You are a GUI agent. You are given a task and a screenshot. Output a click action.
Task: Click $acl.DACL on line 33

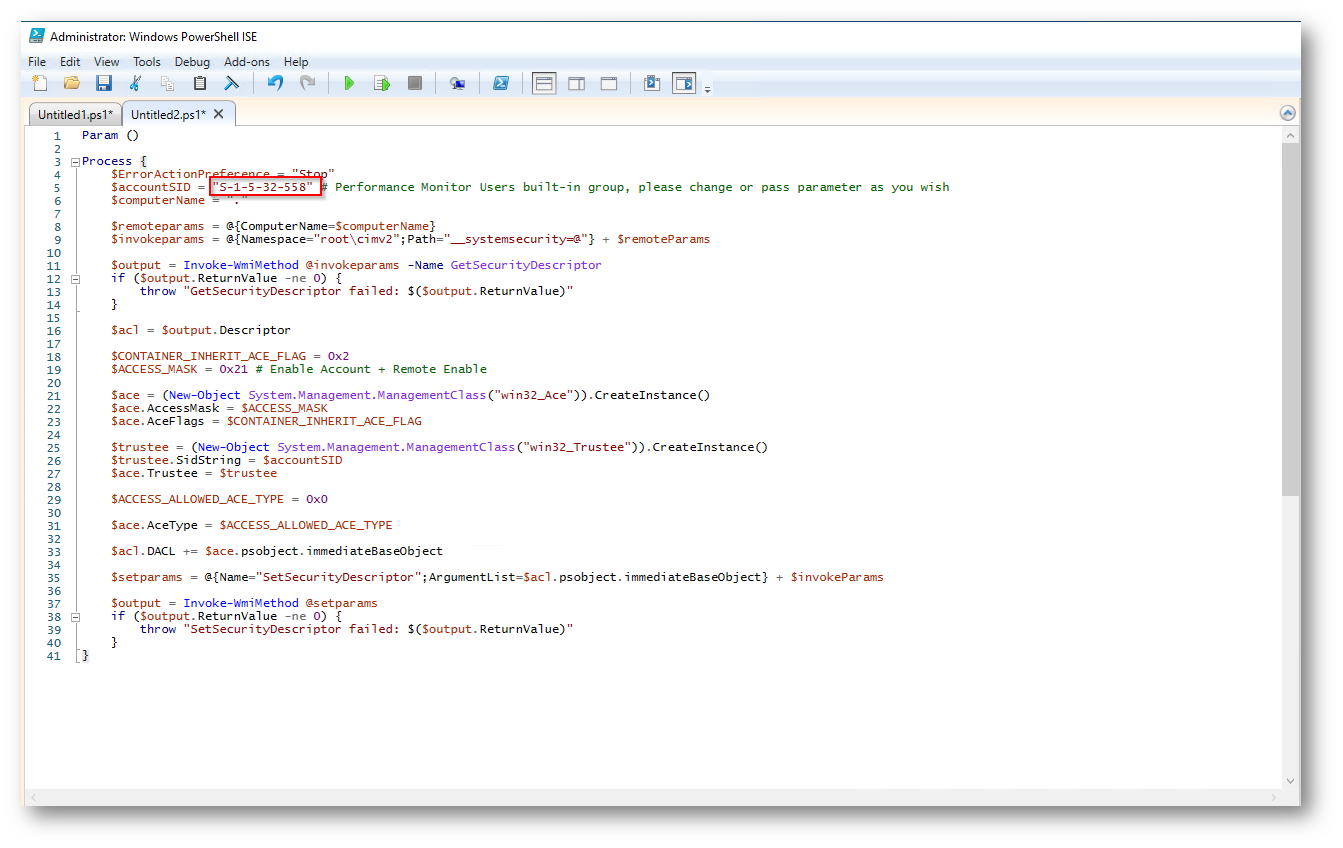click(143, 551)
